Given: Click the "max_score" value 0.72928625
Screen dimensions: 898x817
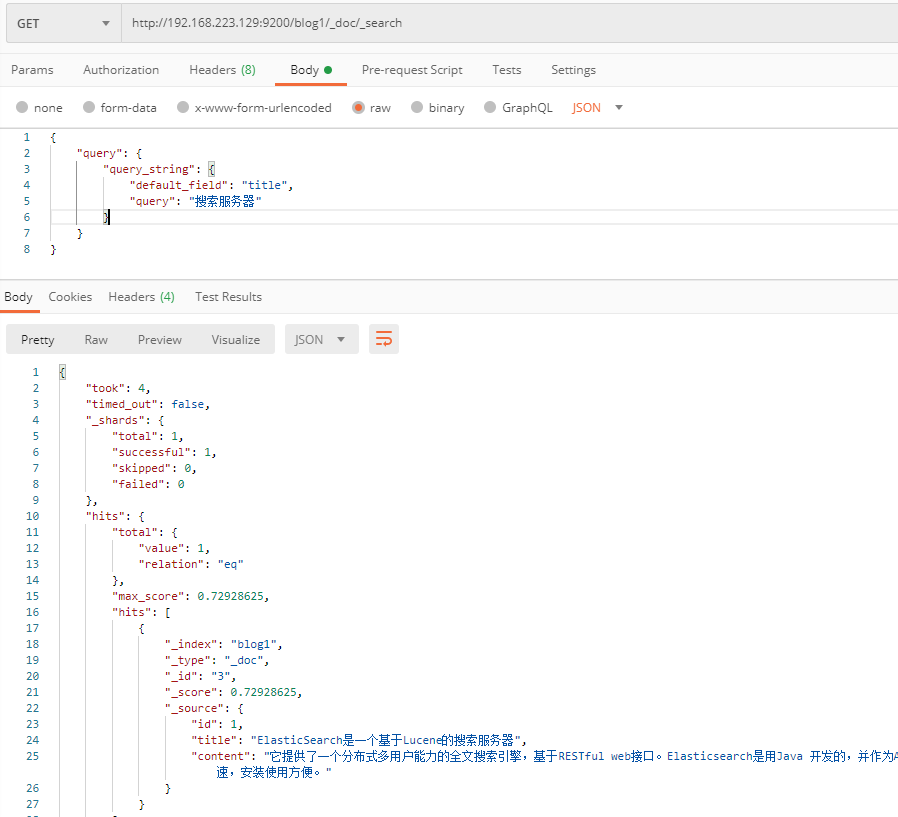Looking at the screenshot, I should pyautogui.click(x=230, y=597).
